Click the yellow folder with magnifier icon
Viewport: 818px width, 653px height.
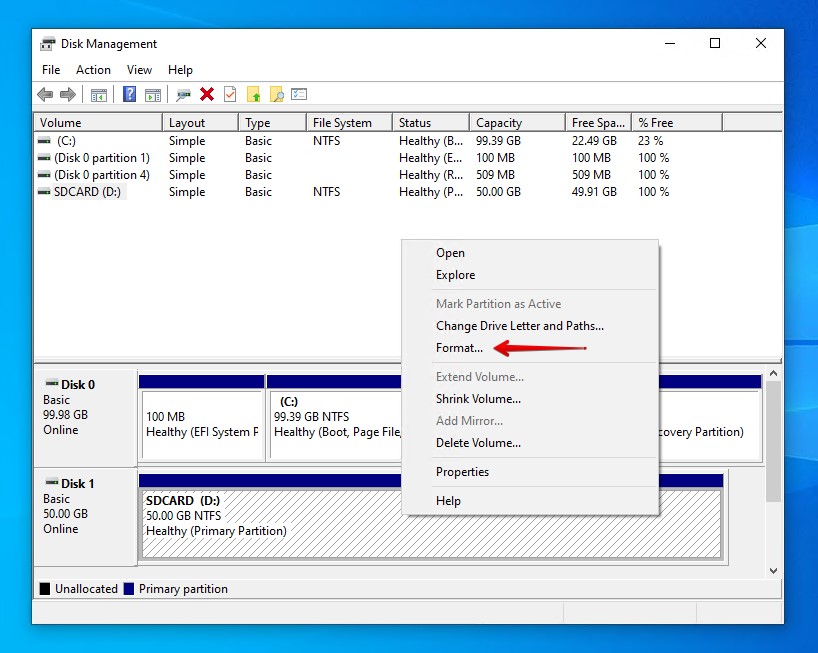(276, 95)
